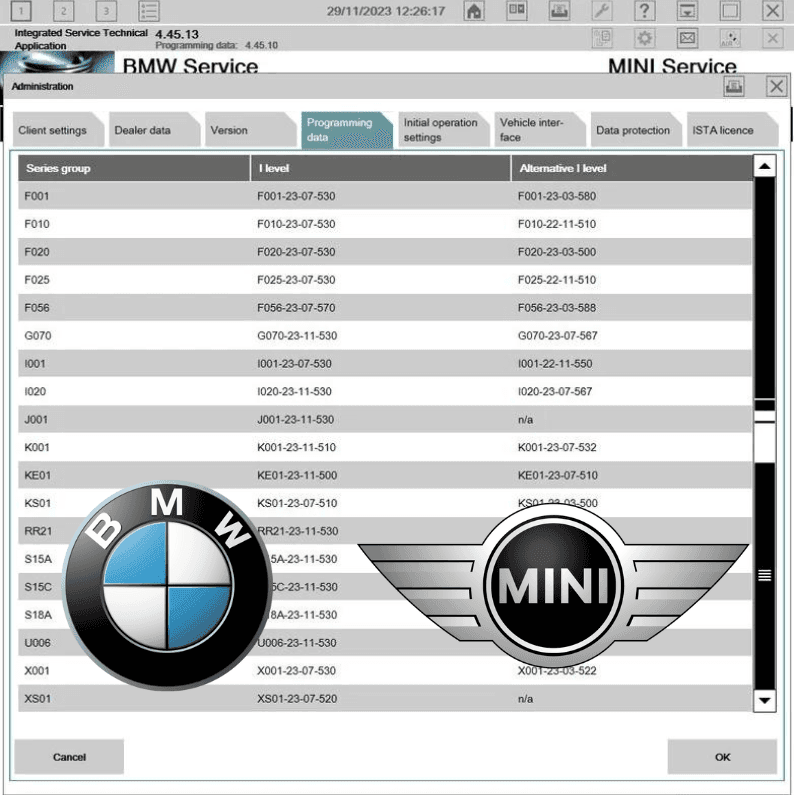The width and height of the screenshot is (794, 795).
Task: Confirm with the OK button
Action: pos(722,757)
